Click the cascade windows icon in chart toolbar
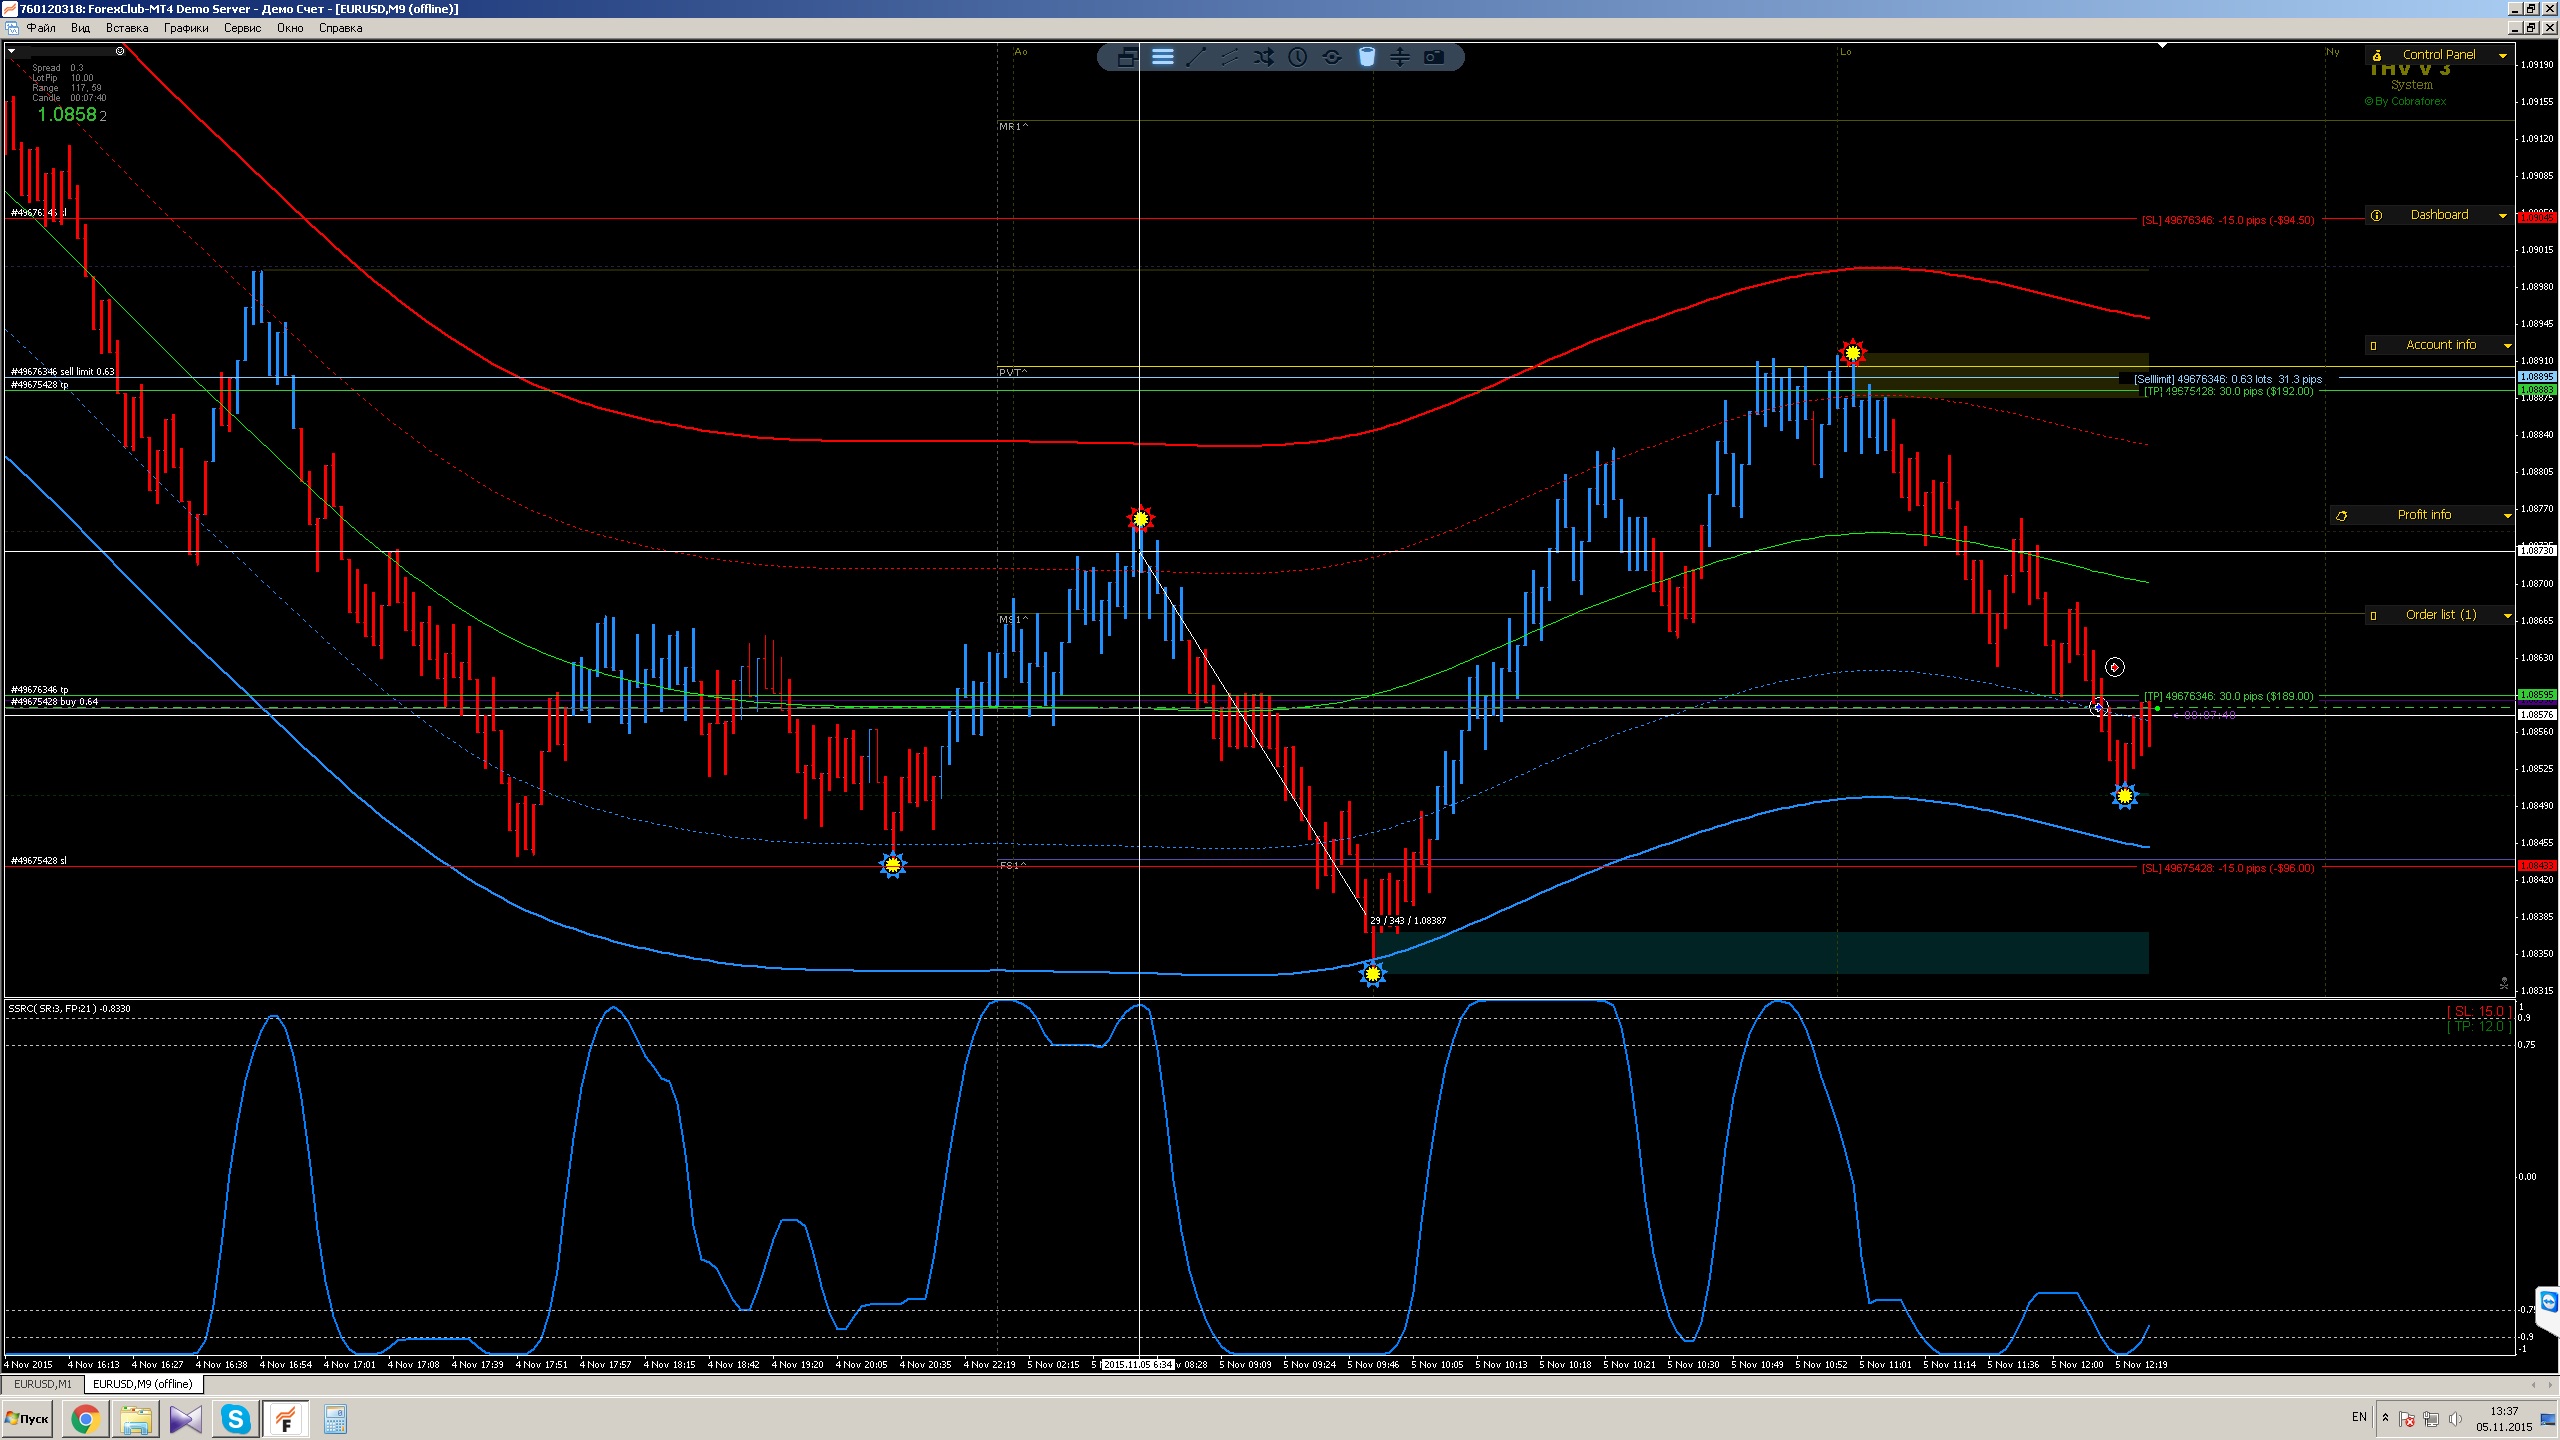This screenshot has height=1440, width=2560. (1127, 57)
